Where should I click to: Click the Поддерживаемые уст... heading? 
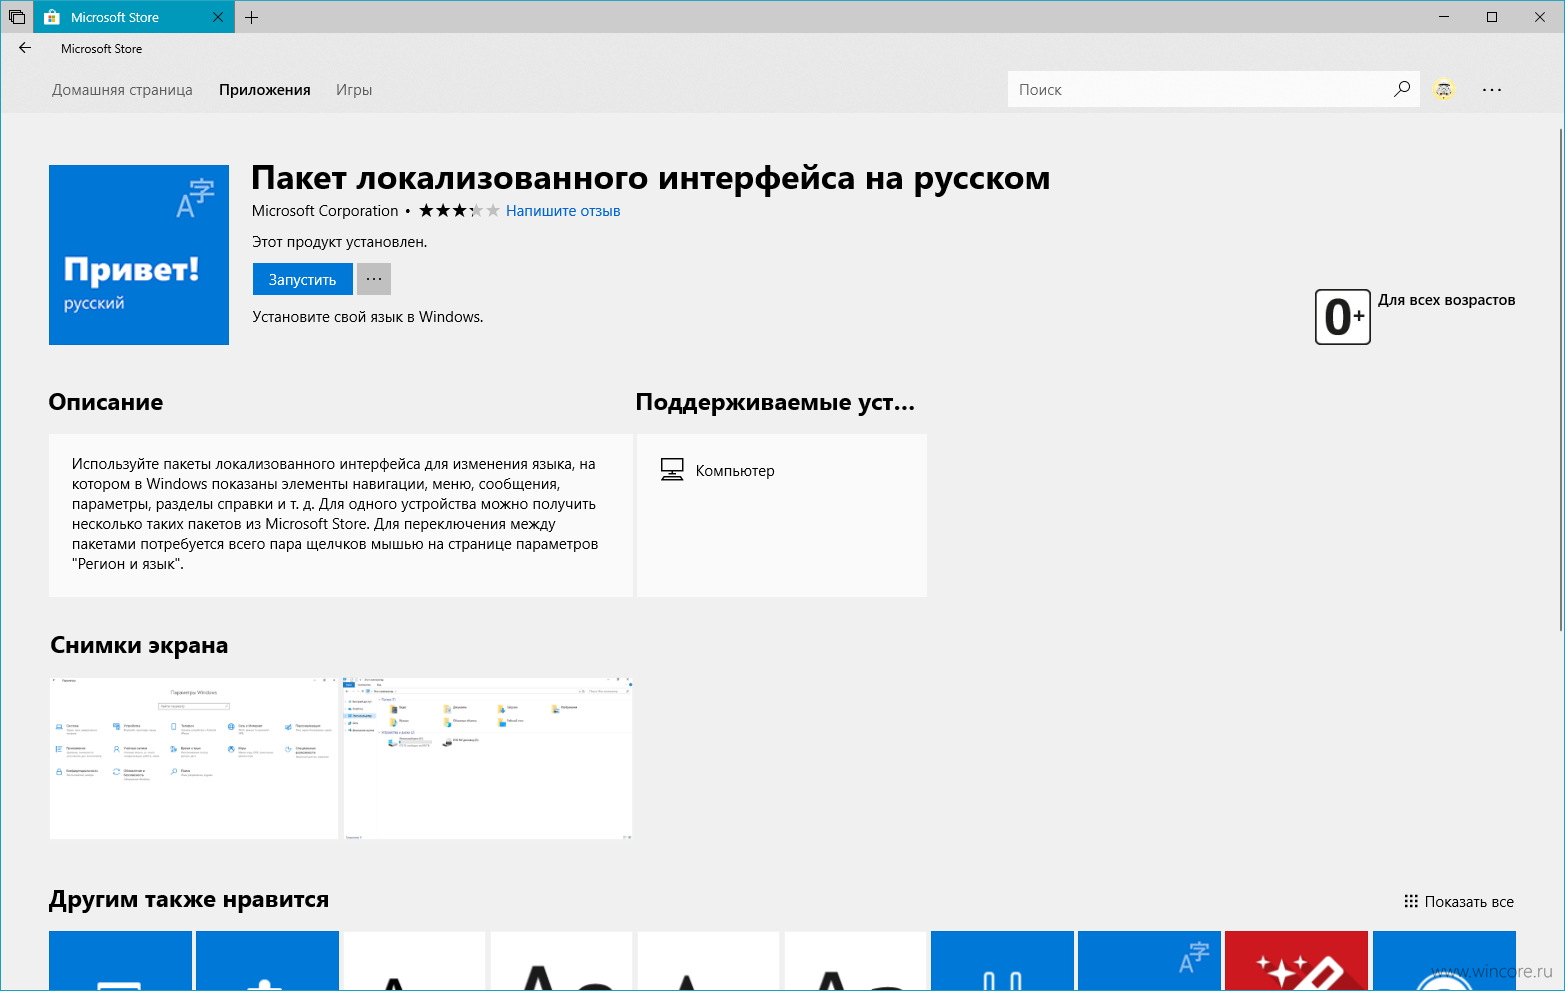coord(775,402)
